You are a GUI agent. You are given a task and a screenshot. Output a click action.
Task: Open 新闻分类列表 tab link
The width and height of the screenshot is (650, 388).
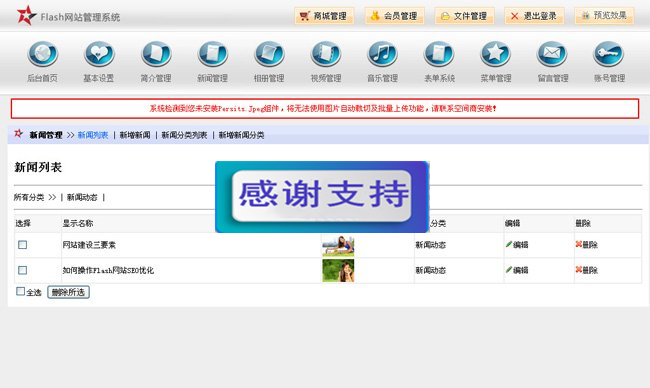pyautogui.click(x=184, y=135)
